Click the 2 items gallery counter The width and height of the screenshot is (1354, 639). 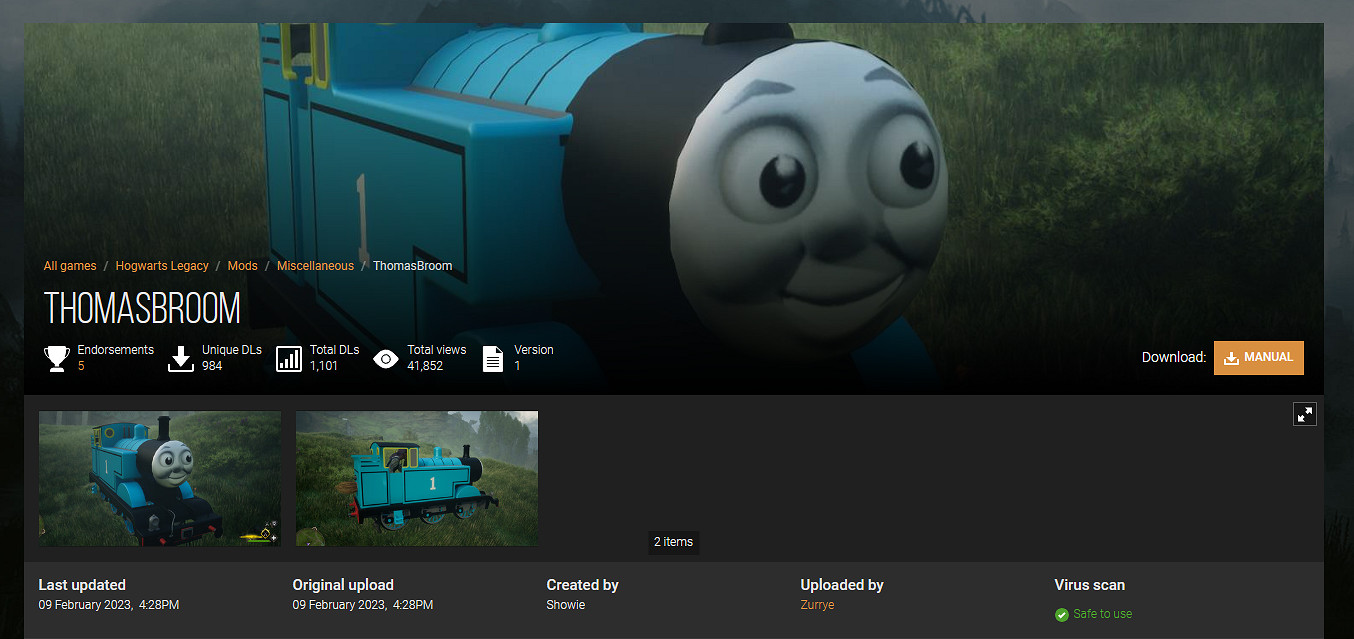click(673, 542)
